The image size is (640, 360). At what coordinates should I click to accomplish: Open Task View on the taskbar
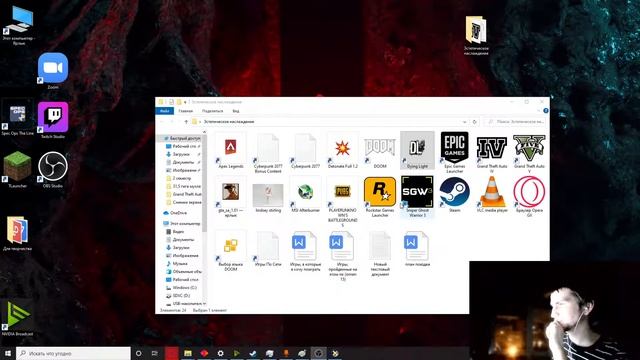click(155, 353)
